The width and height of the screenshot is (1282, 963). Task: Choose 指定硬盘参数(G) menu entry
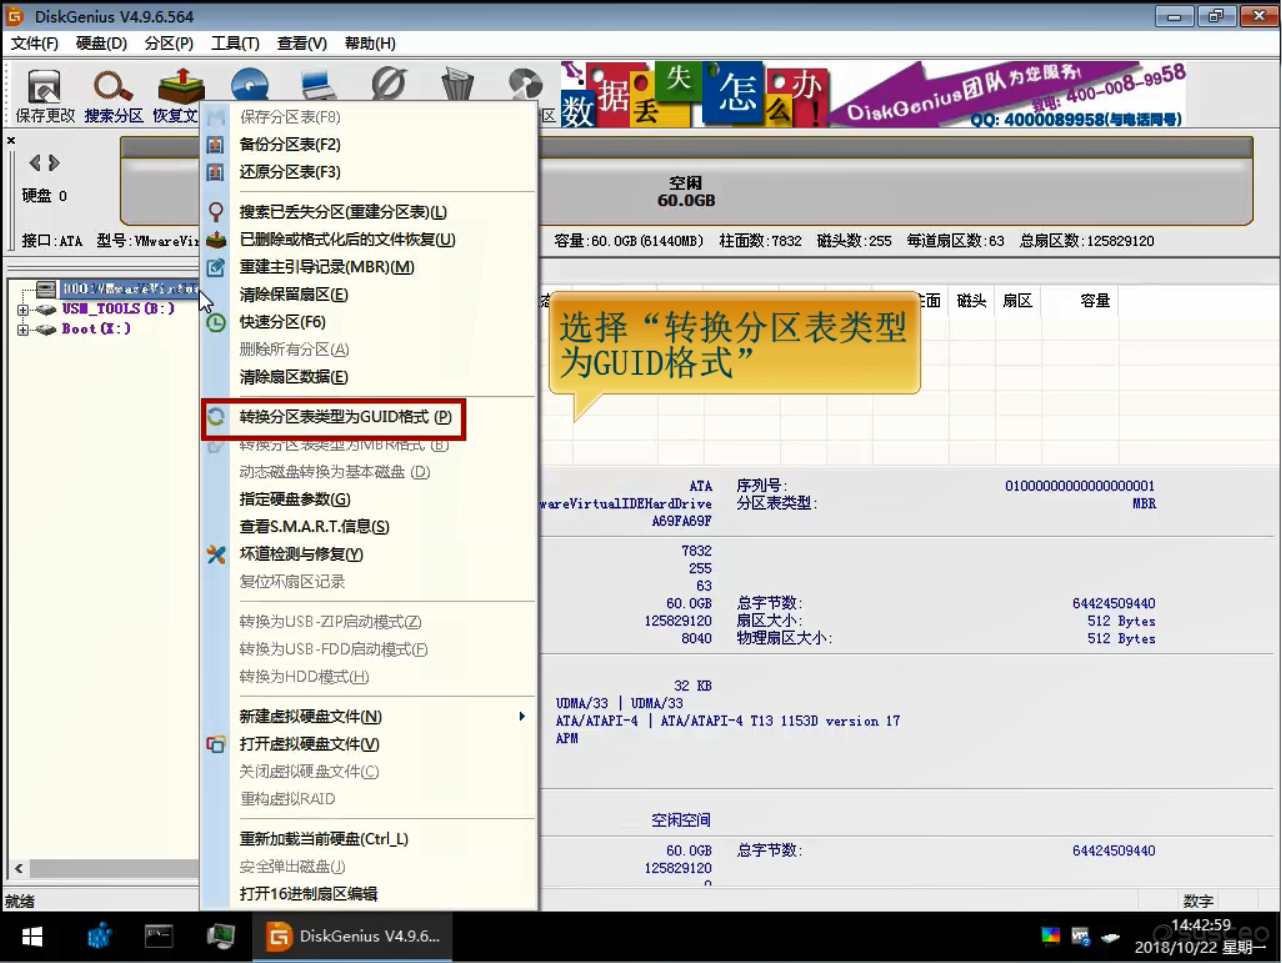point(369,499)
